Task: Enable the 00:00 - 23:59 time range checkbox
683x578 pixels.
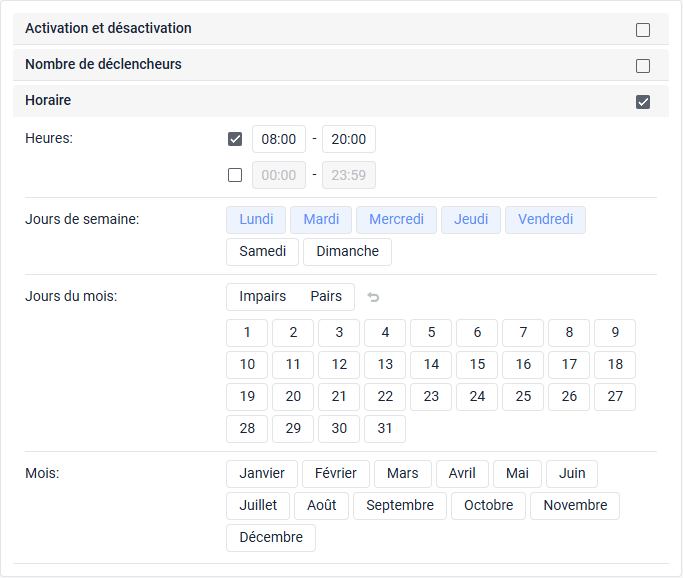Action: 235,175
